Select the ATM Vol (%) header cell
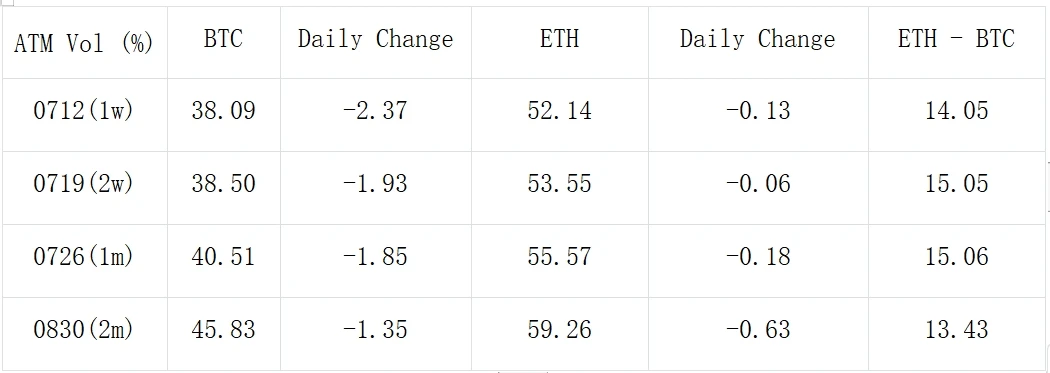Viewport: 1050px width, 373px height. point(84,43)
